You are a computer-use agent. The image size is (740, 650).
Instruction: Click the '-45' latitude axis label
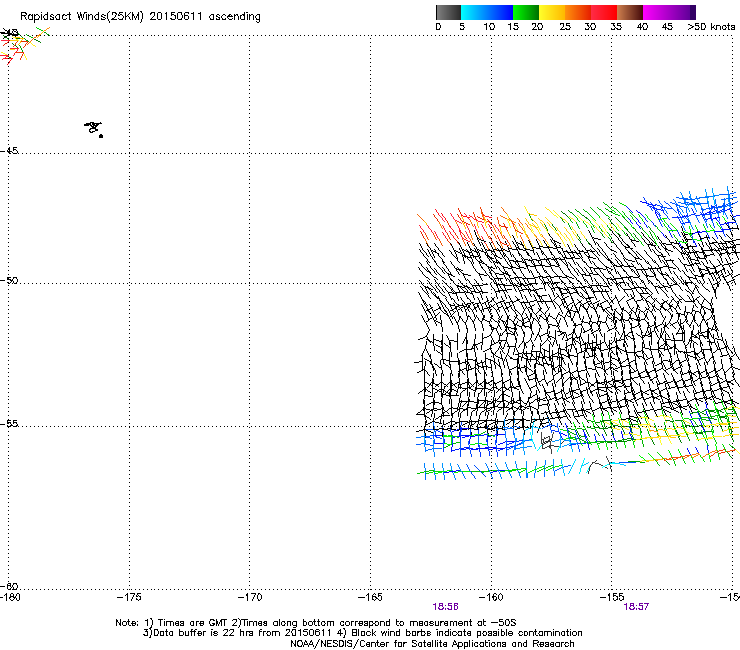click(x=9, y=151)
